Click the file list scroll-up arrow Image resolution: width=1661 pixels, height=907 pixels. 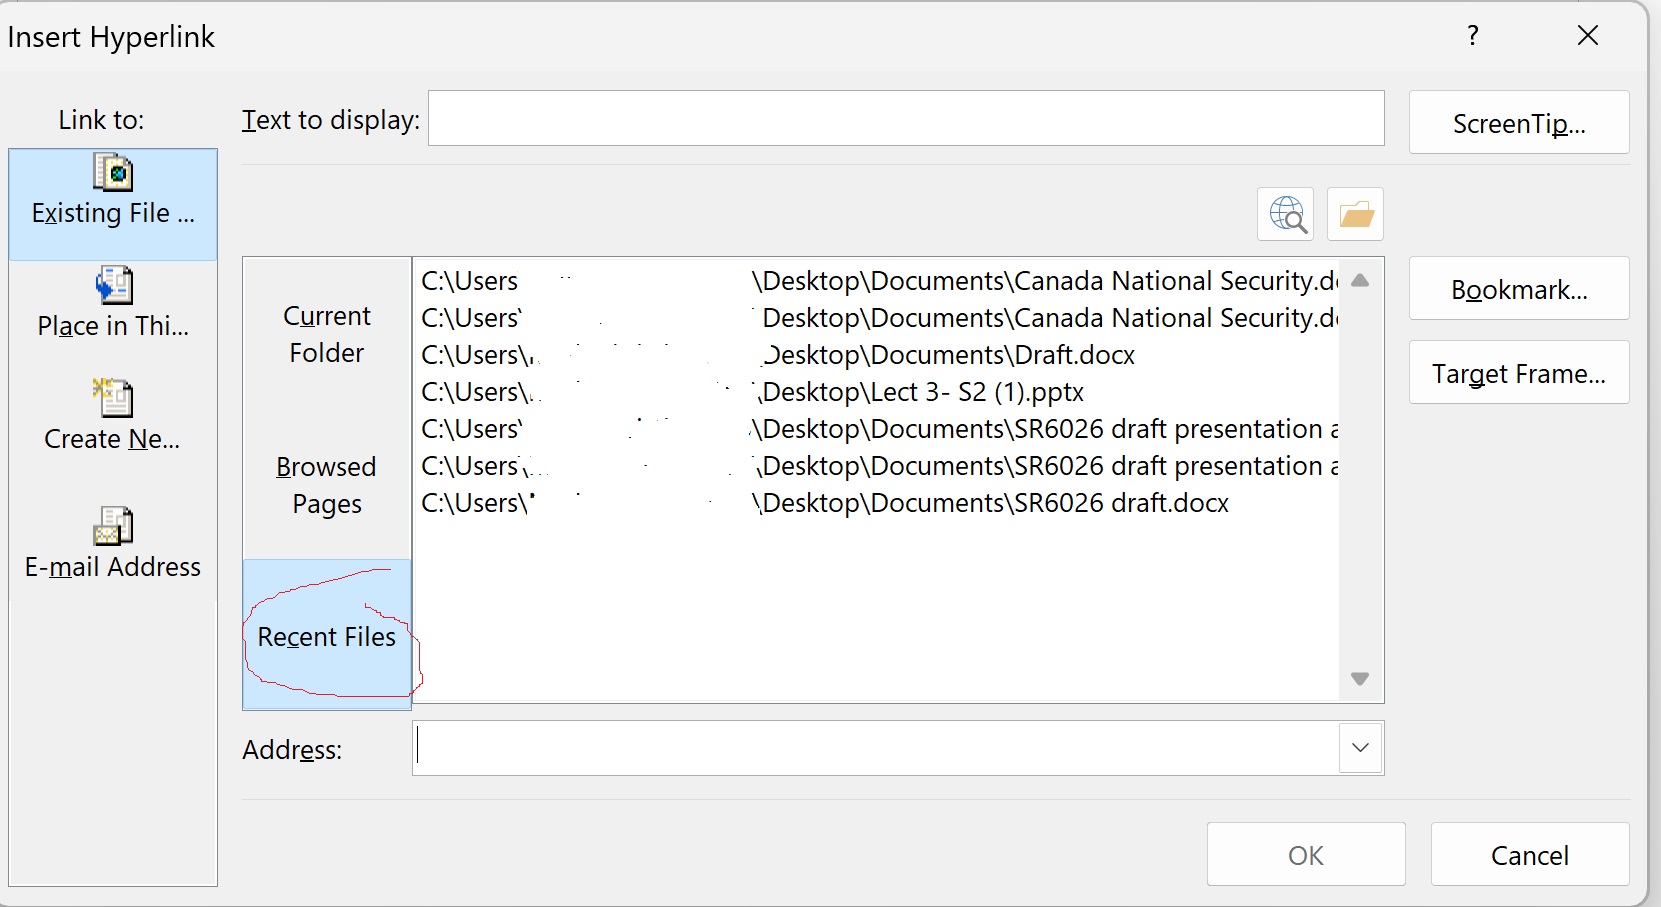point(1360,280)
